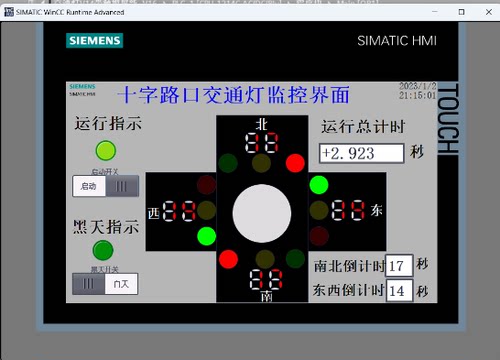Click the bright green light on west arm

coord(207,236)
